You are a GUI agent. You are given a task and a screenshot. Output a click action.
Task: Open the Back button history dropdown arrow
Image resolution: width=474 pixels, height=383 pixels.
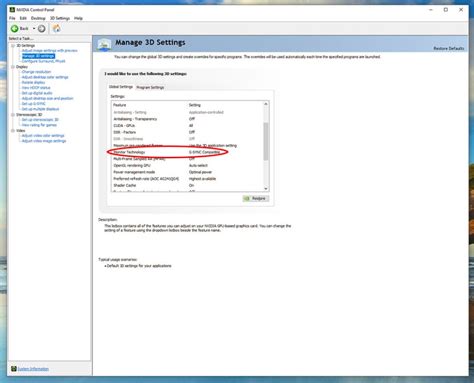(x=34, y=29)
